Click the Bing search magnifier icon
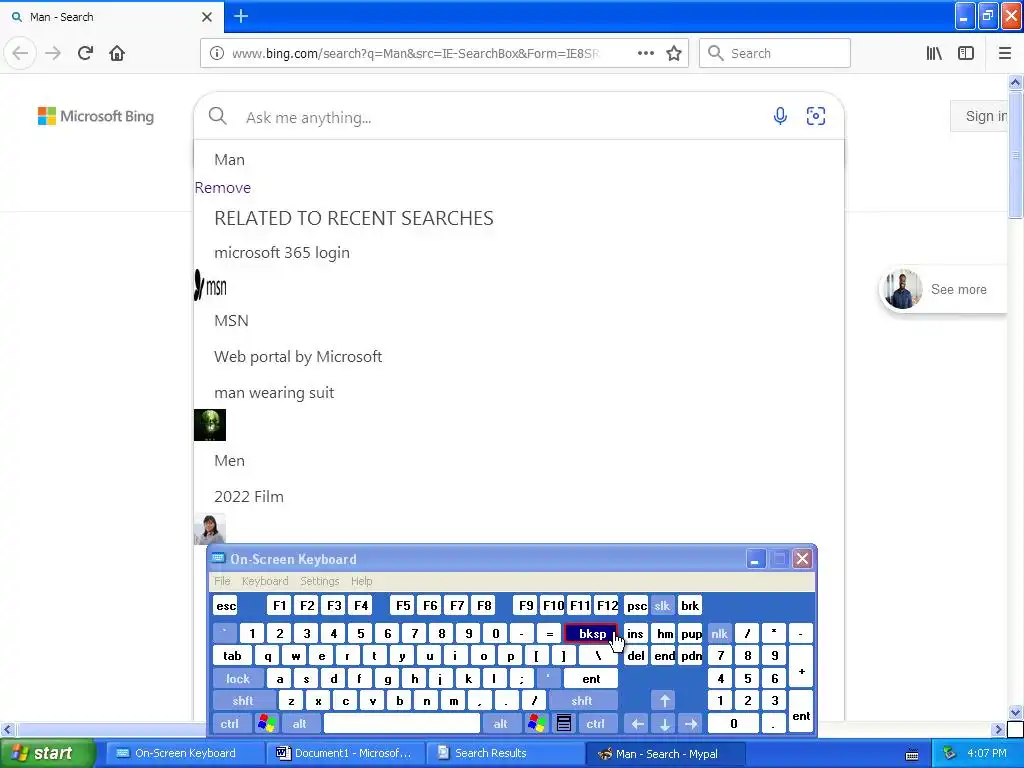Screen dimensions: 1024x768 point(217,116)
